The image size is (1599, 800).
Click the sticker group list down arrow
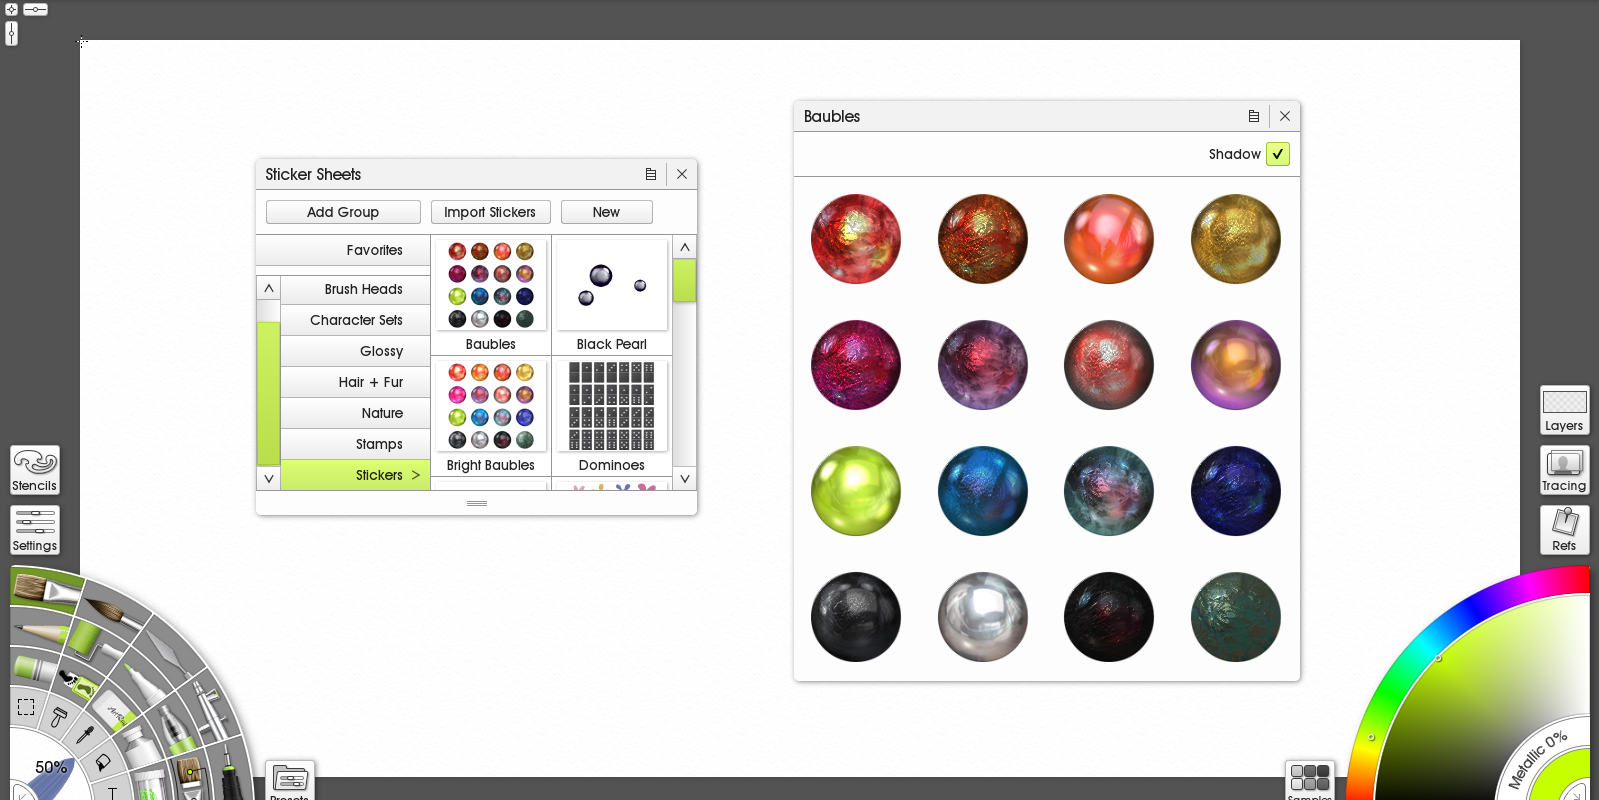click(268, 479)
